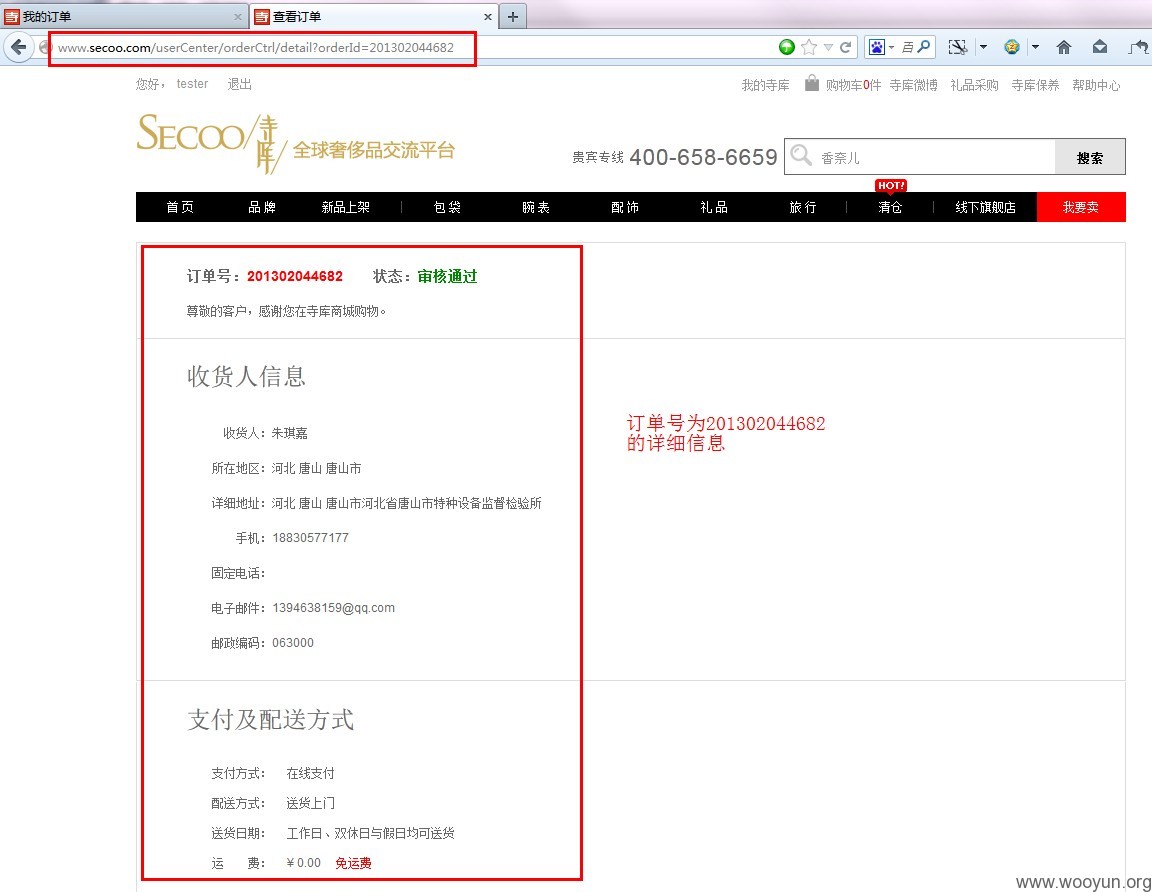Click the browser back arrow button

(x=18, y=48)
